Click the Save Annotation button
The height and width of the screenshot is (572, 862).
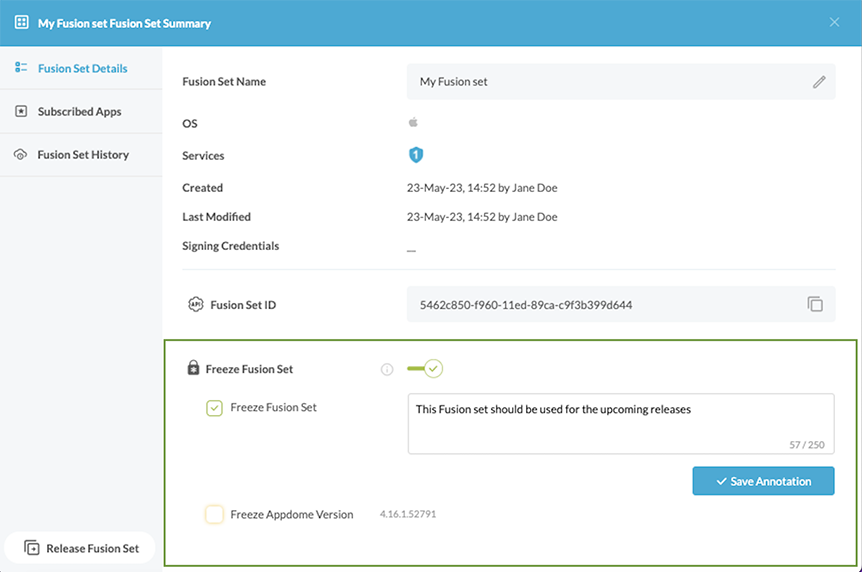[763, 481]
